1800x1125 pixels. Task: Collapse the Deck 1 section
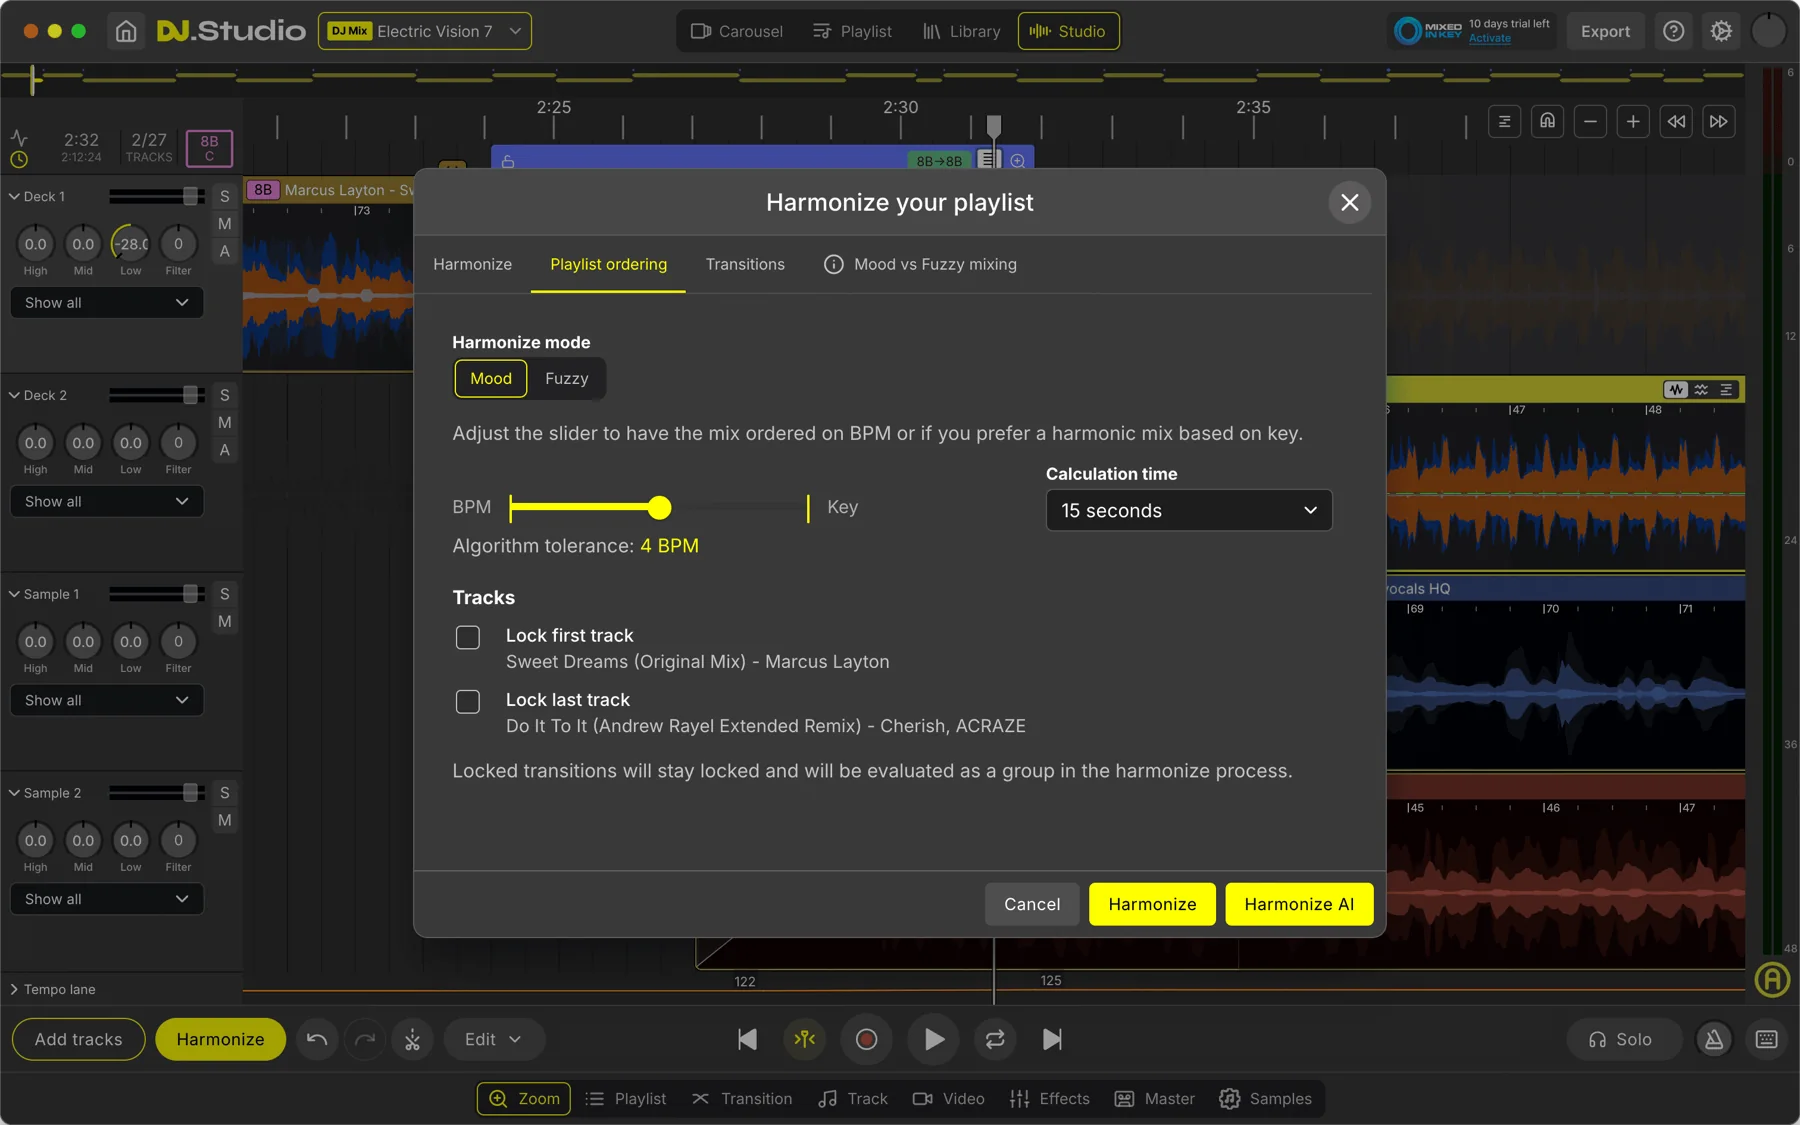pos(14,196)
